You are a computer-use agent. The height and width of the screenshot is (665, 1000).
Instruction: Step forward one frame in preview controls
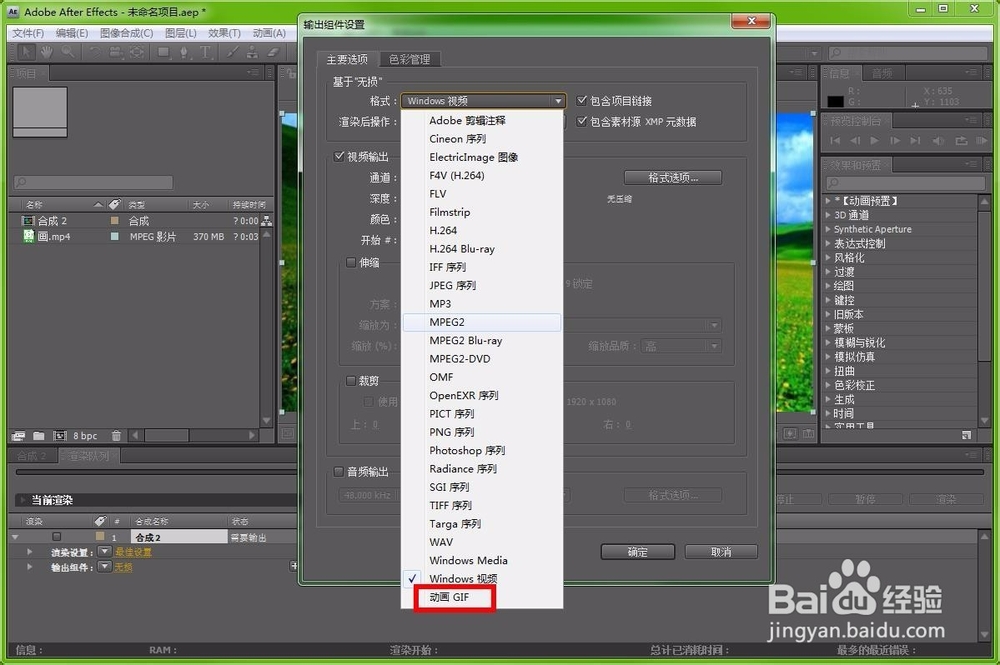[x=895, y=140]
